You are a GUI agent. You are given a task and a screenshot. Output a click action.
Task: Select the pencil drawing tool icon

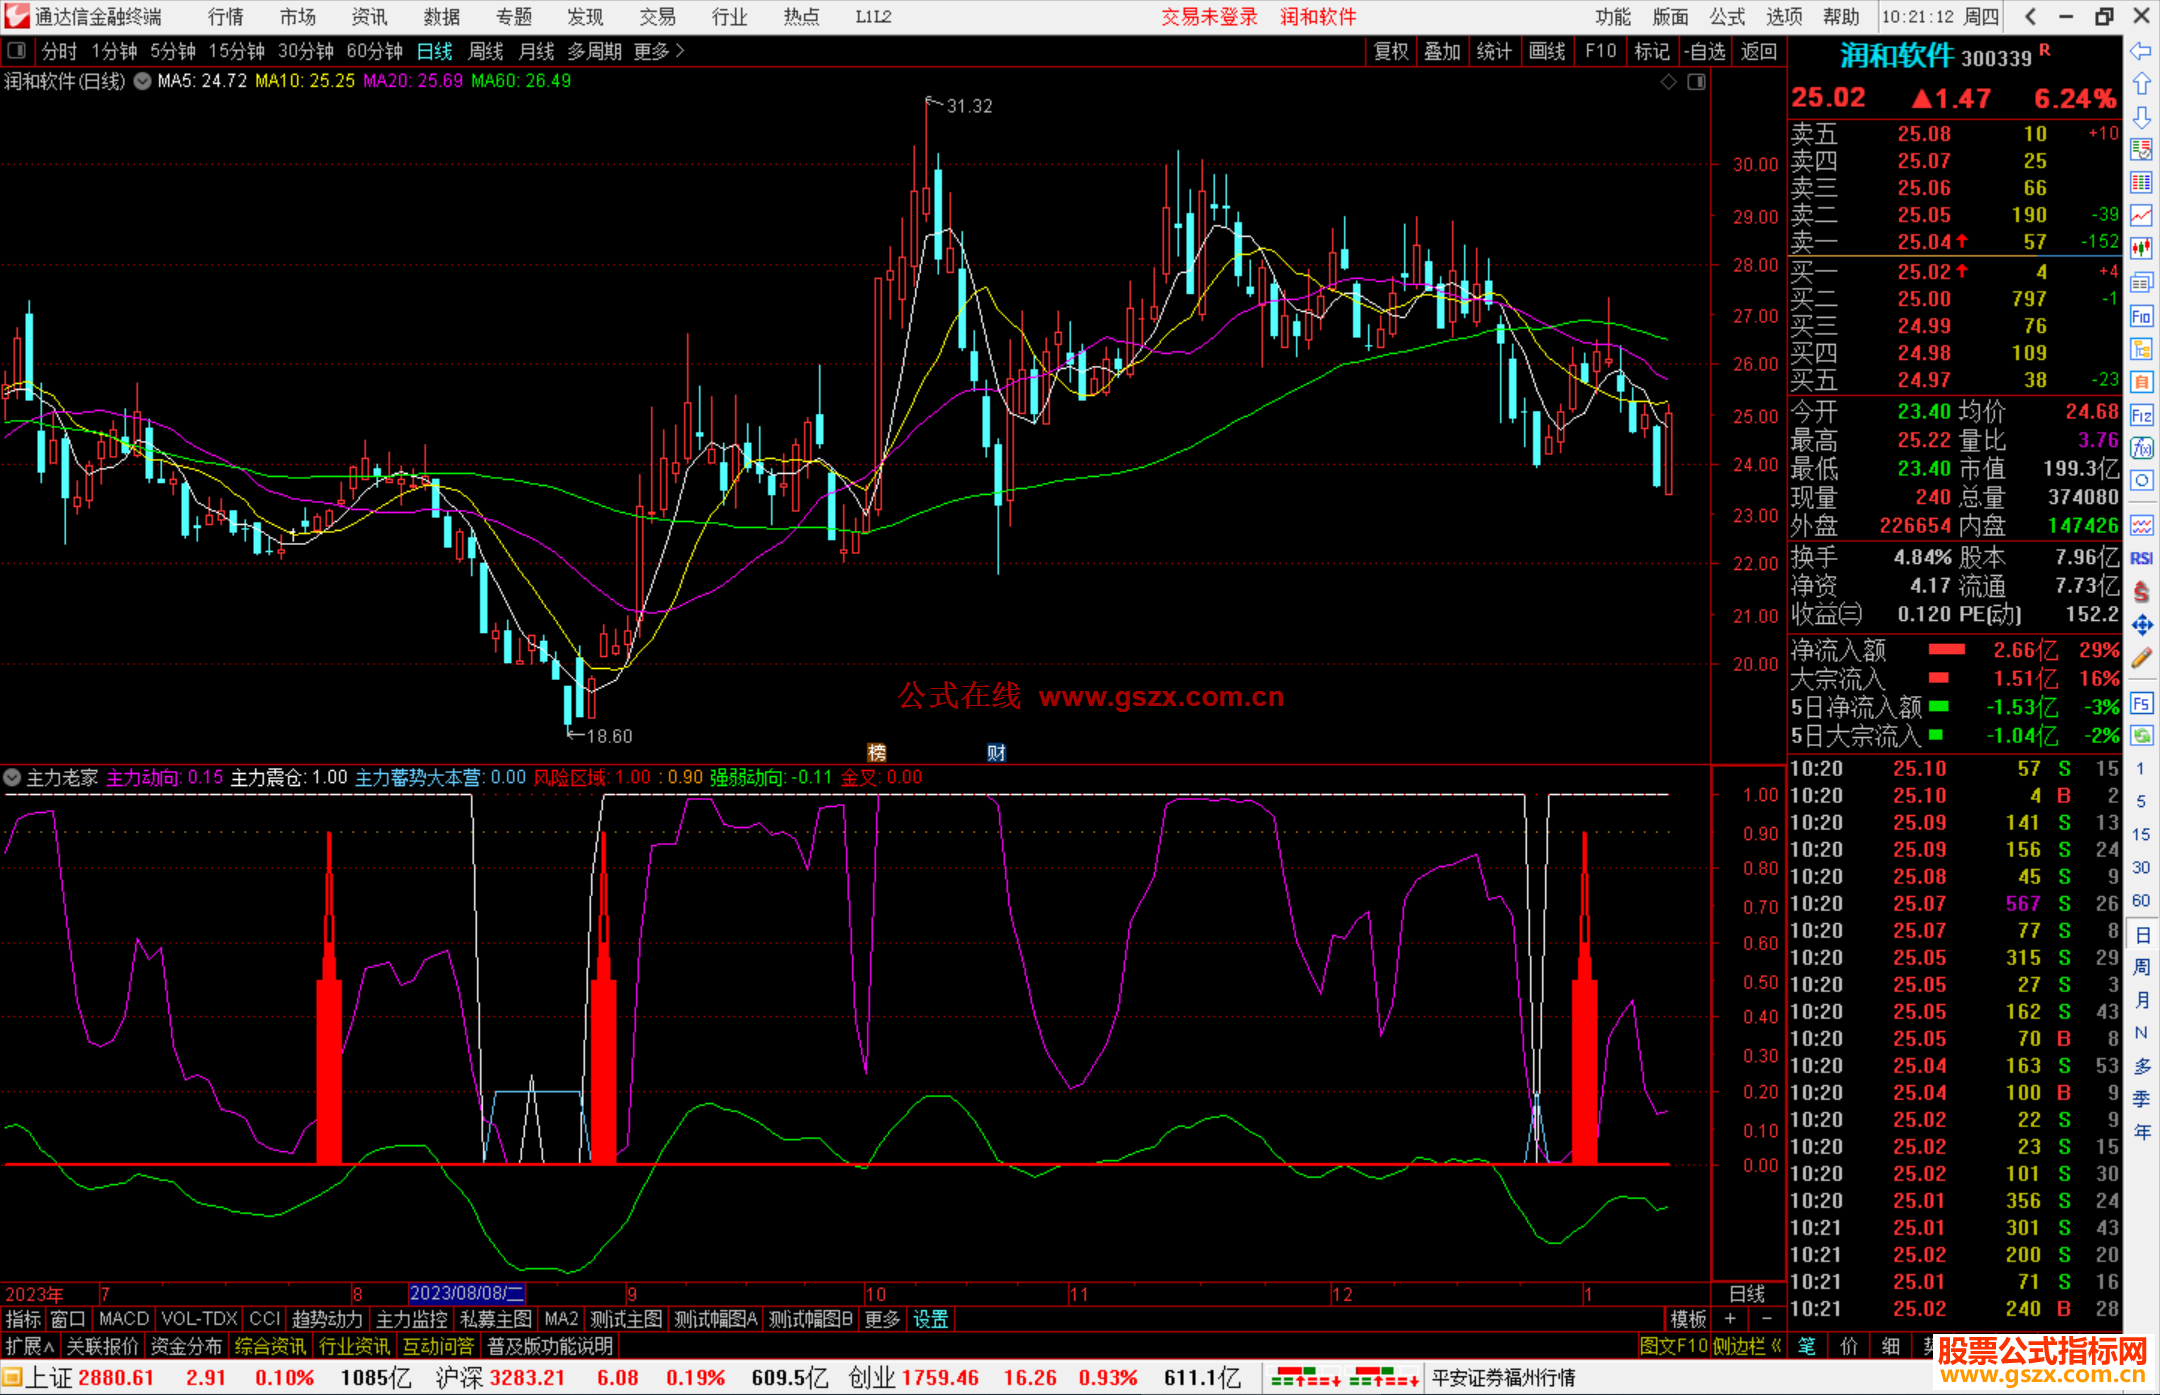(x=2141, y=658)
